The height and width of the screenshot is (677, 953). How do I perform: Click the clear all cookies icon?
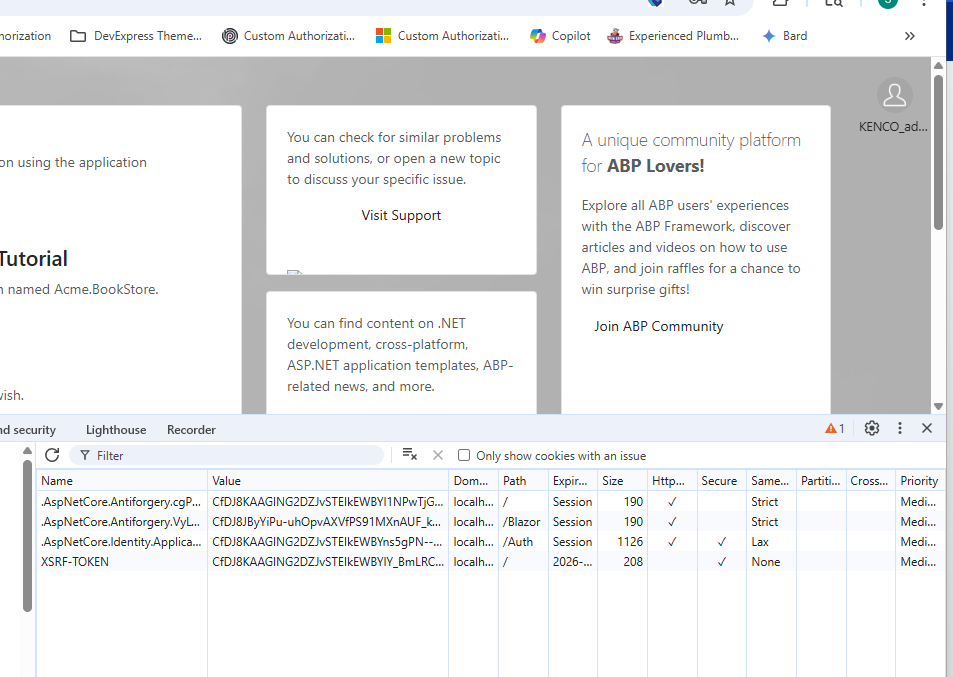pyautogui.click(x=409, y=455)
